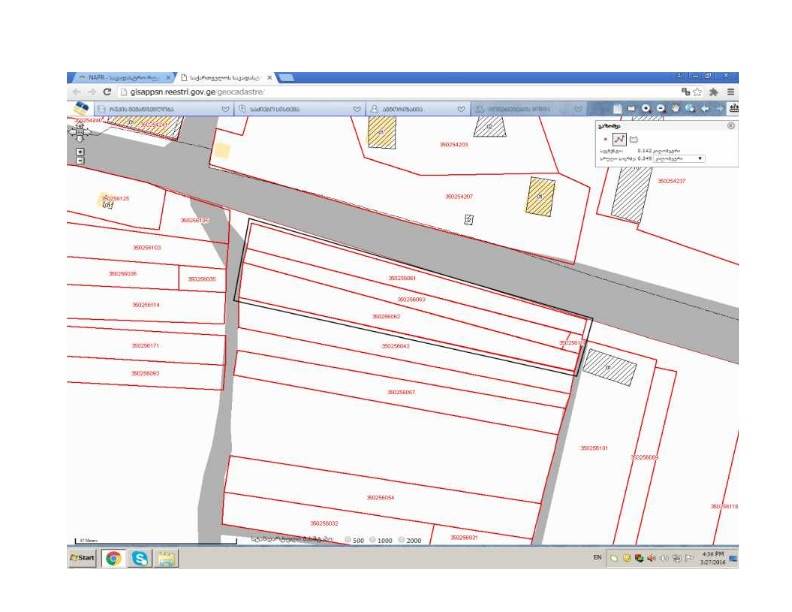This screenshot has height=612, width=792.
Task: Zoom in with the map plus button
Action: pos(80,151)
